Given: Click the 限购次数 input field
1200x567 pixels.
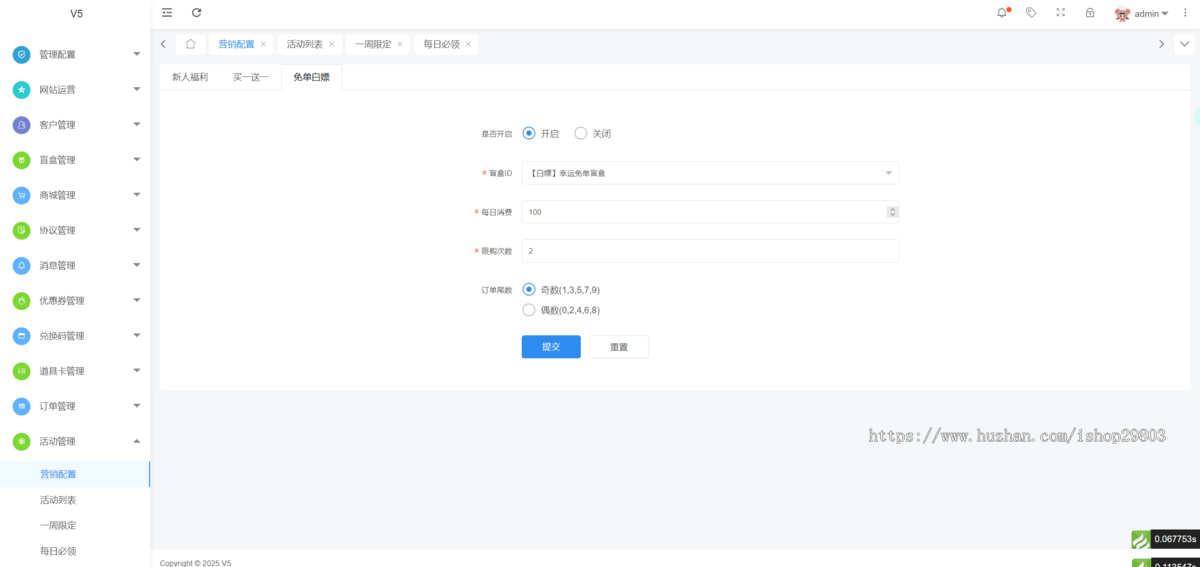Looking at the screenshot, I should click(x=710, y=251).
